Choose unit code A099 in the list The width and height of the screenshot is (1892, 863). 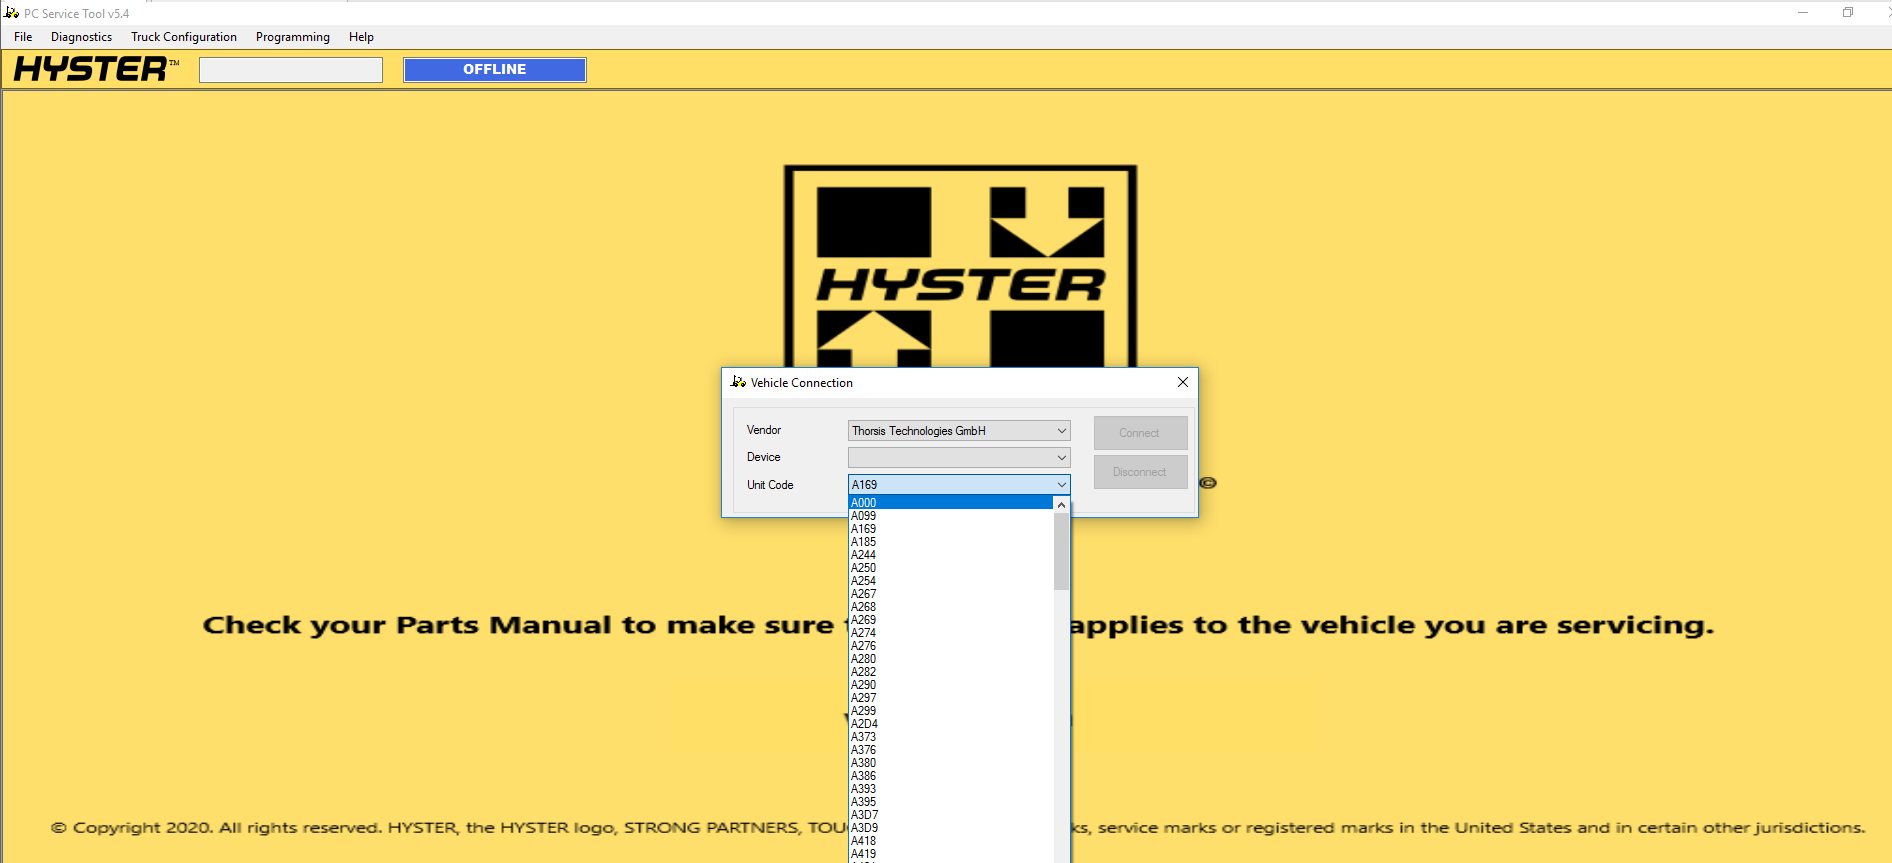(x=864, y=516)
